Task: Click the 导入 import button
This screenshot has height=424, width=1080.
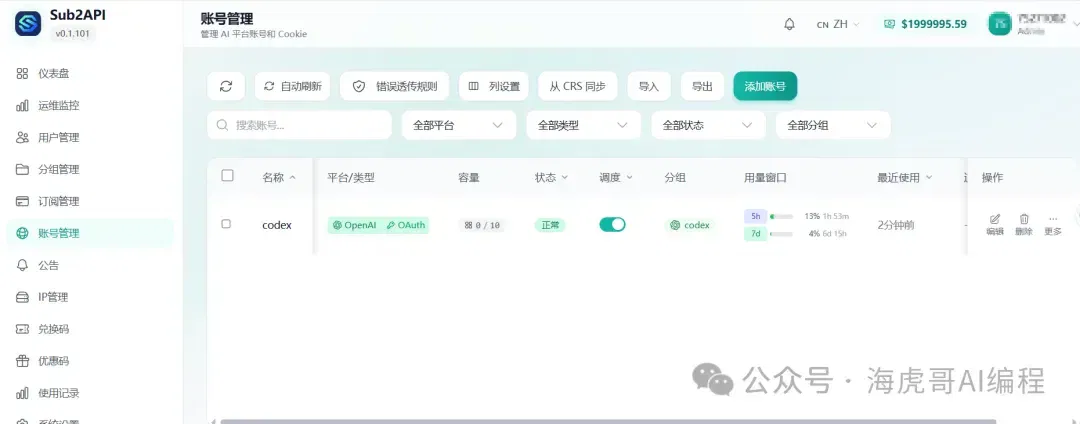Action: (649, 86)
